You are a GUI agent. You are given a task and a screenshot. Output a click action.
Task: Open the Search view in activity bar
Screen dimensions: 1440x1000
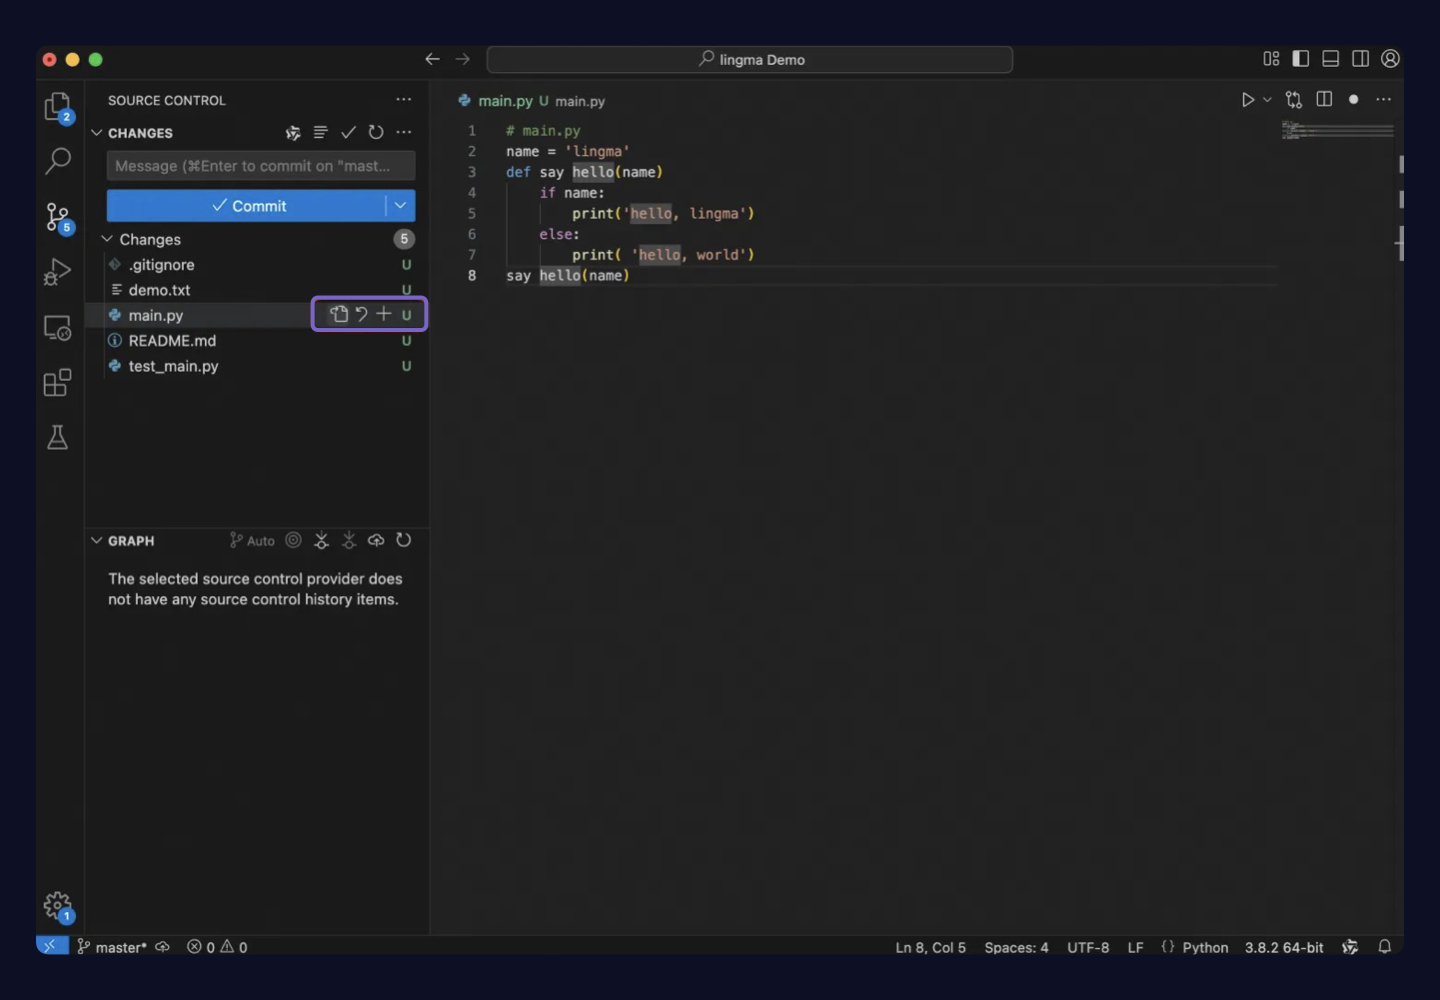[57, 160]
